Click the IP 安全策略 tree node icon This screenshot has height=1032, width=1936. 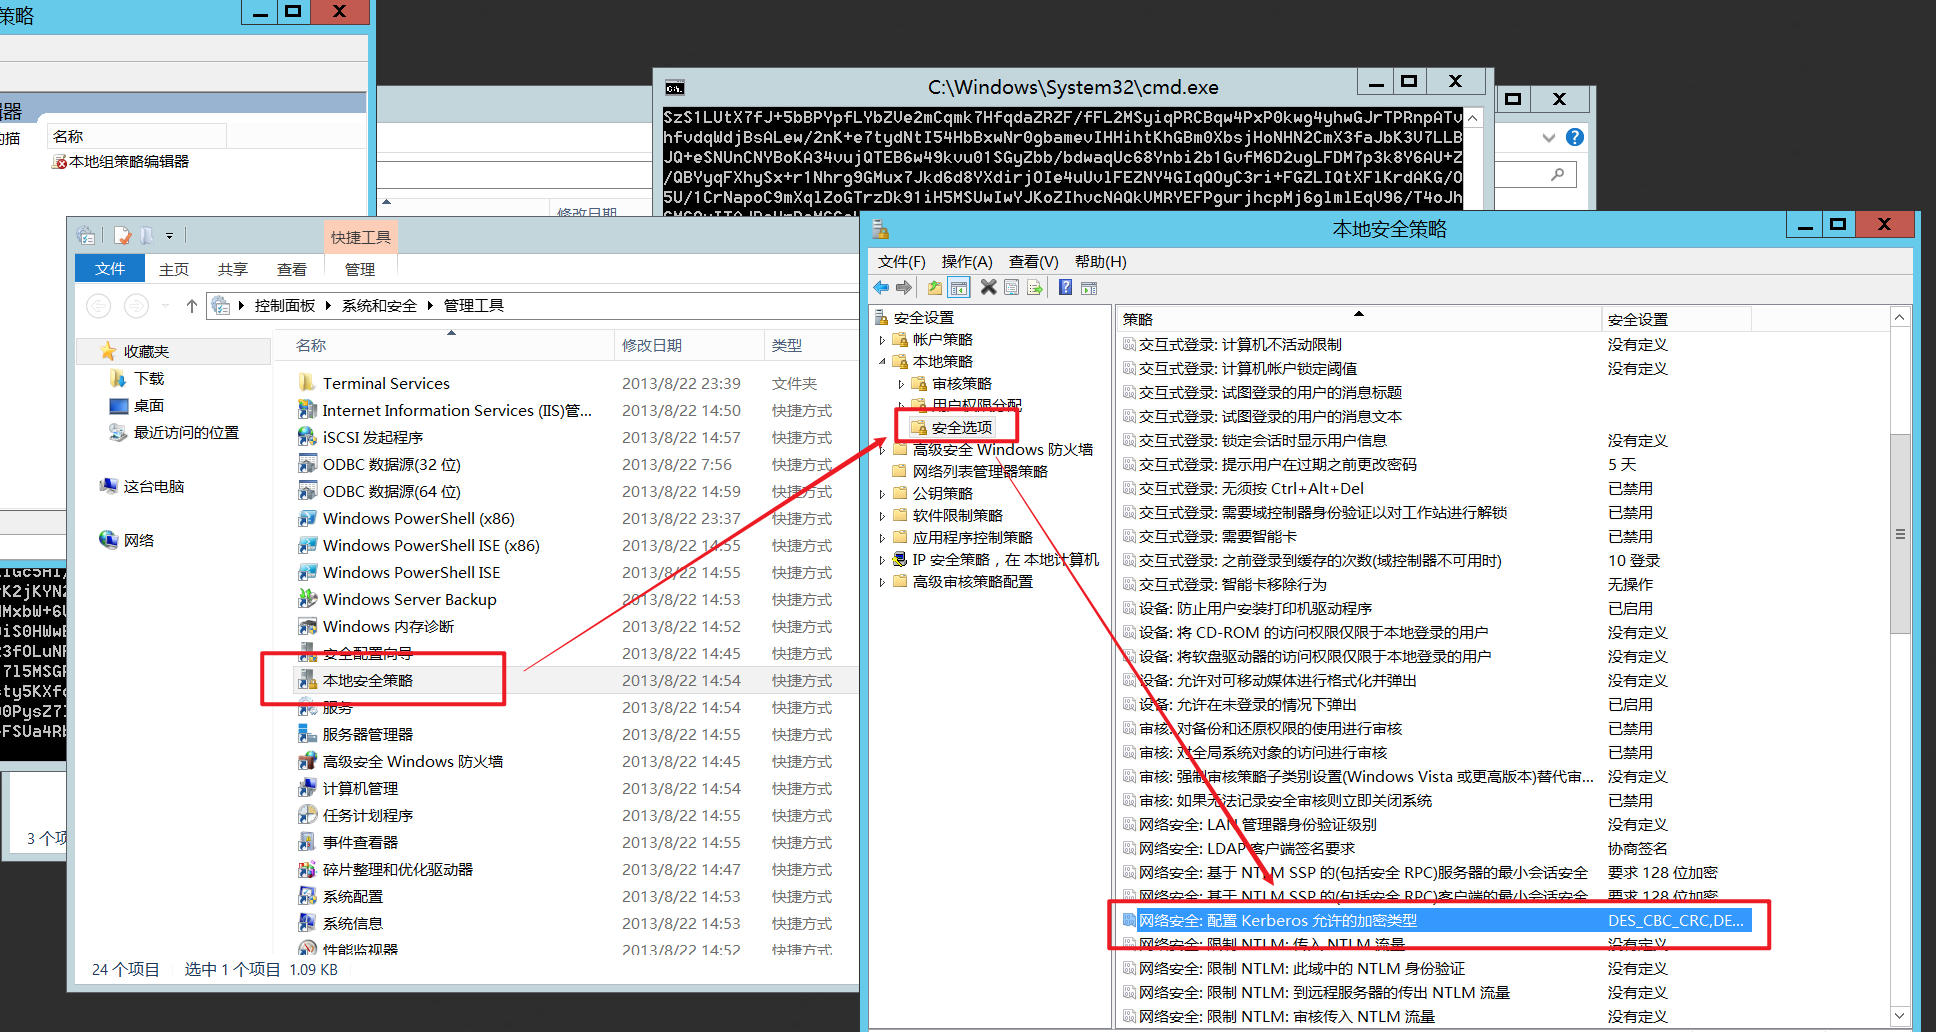click(900, 559)
